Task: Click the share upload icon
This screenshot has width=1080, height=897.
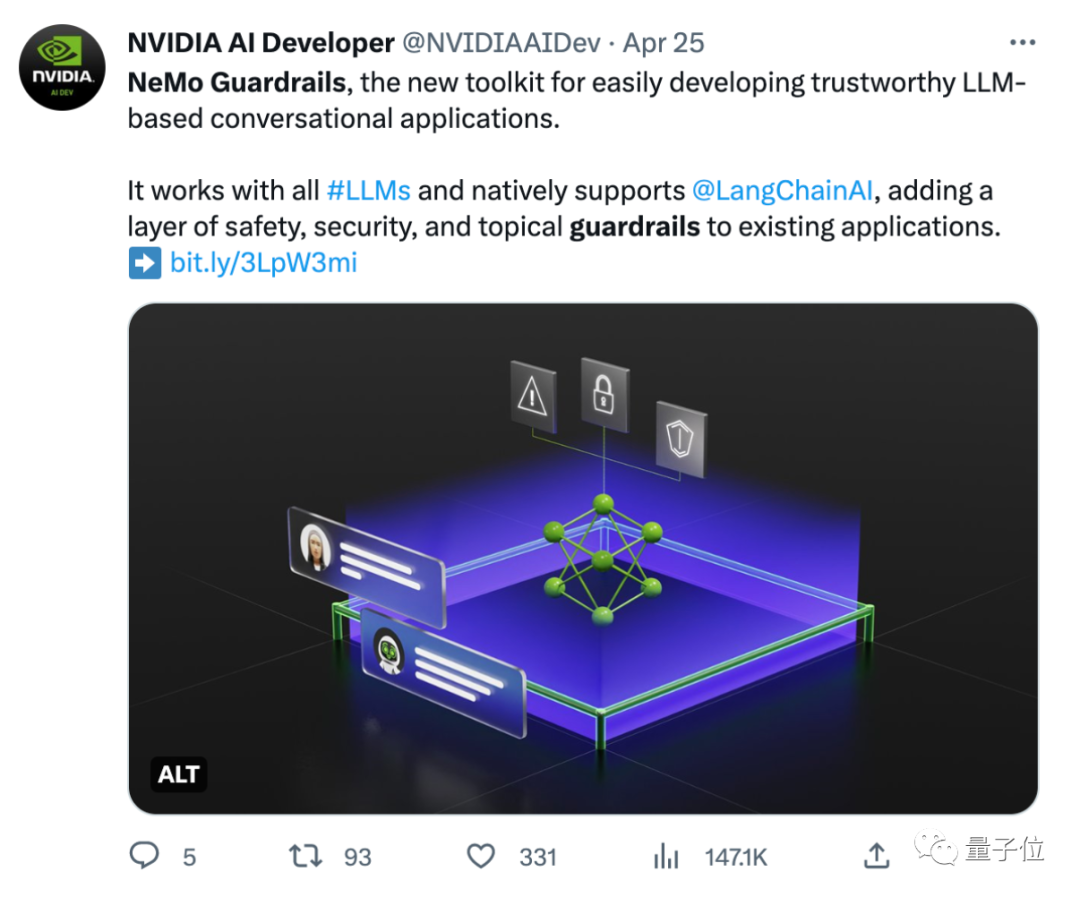Action: [x=876, y=855]
